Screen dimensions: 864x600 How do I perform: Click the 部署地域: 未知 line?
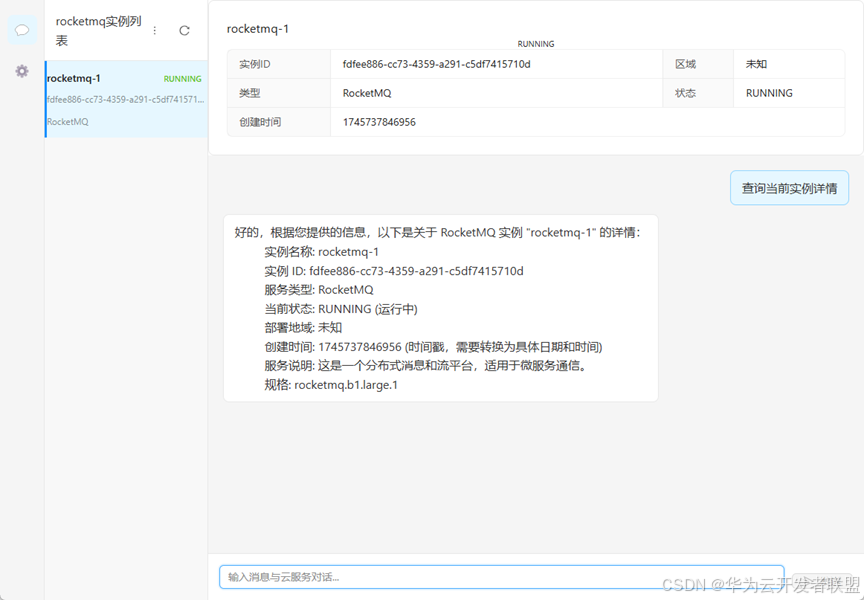[x=303, y=328]
